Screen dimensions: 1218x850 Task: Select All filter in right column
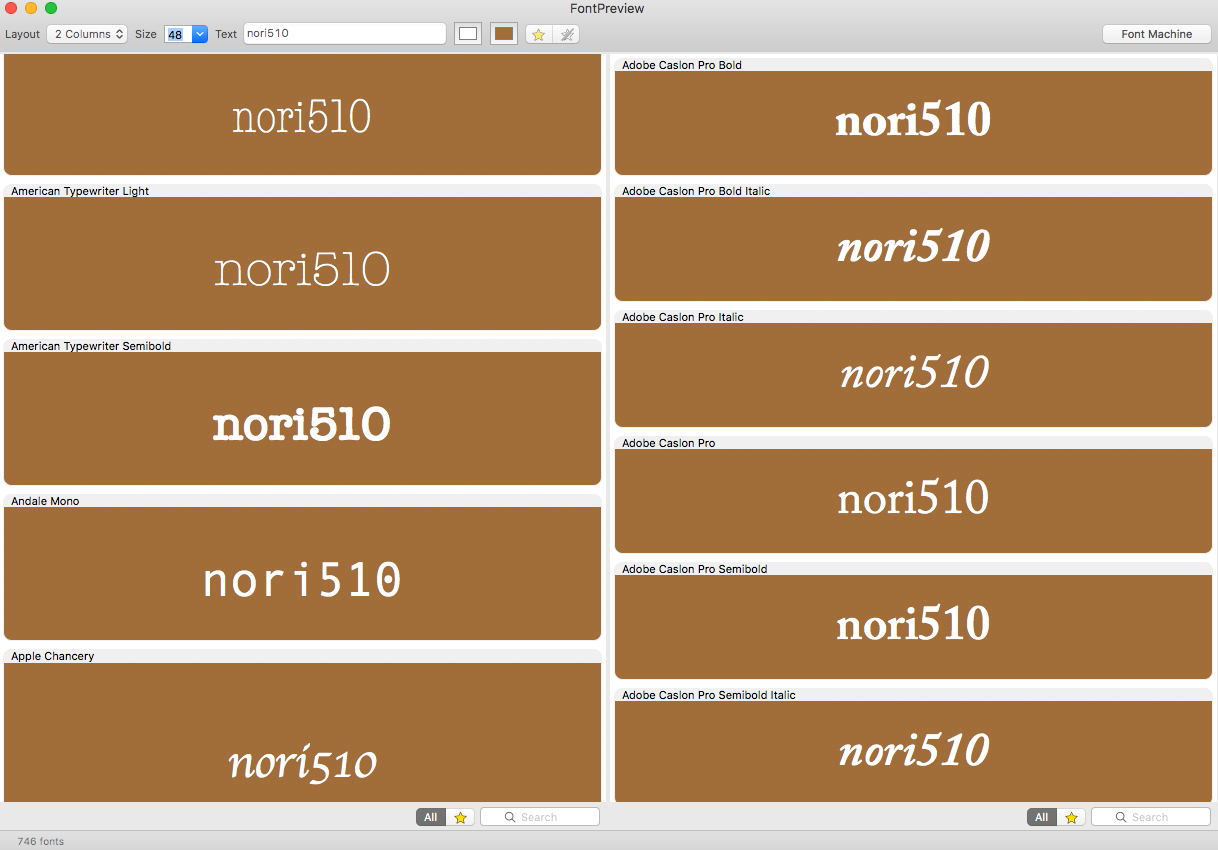click(1042, 817)
